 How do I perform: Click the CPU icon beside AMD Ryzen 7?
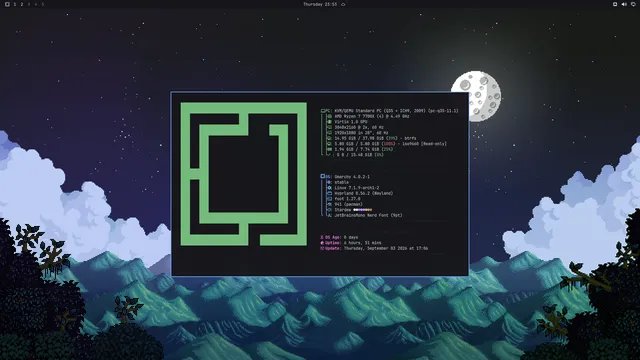tap(329, 116)
